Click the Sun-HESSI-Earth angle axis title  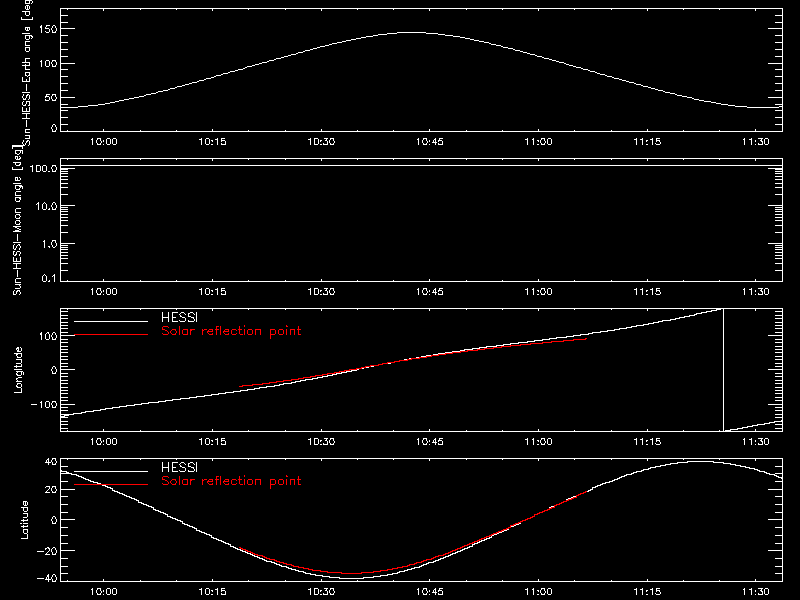[x=27, y=73]
